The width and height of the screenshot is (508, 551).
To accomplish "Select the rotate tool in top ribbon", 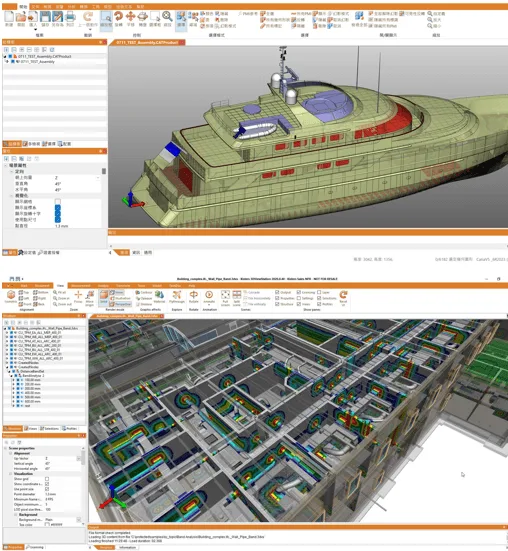I will (x=118, y=16).
